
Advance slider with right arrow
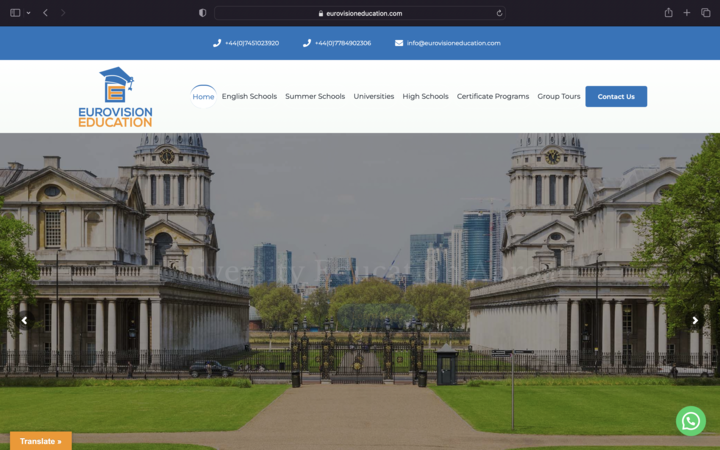tap(695, 320)
